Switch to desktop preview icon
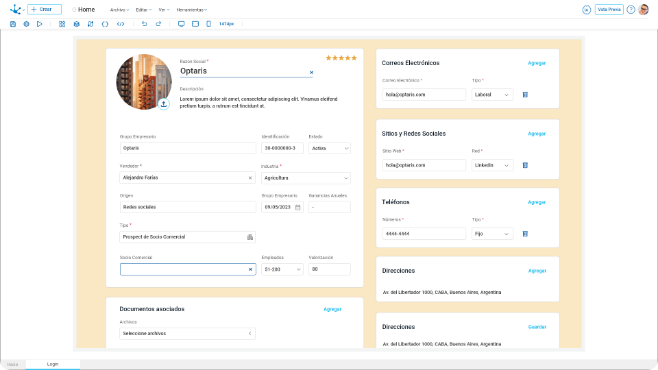This screenshot has width=658, height=370. click(181, 24)
